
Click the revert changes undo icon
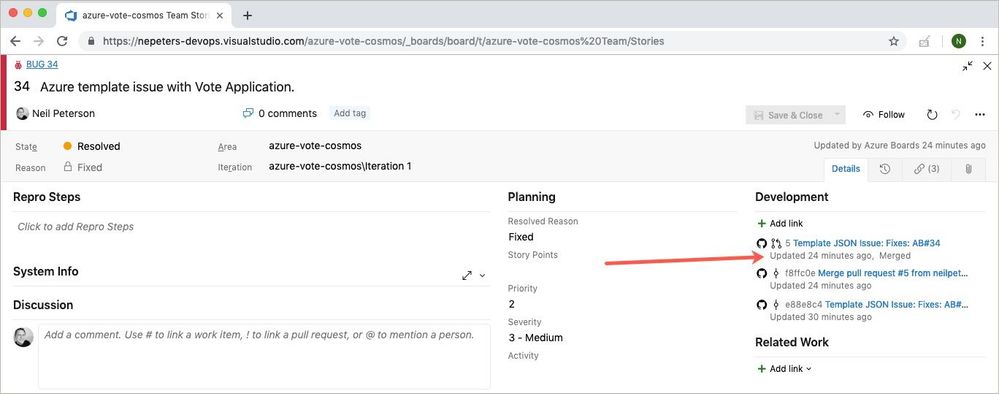956,115
